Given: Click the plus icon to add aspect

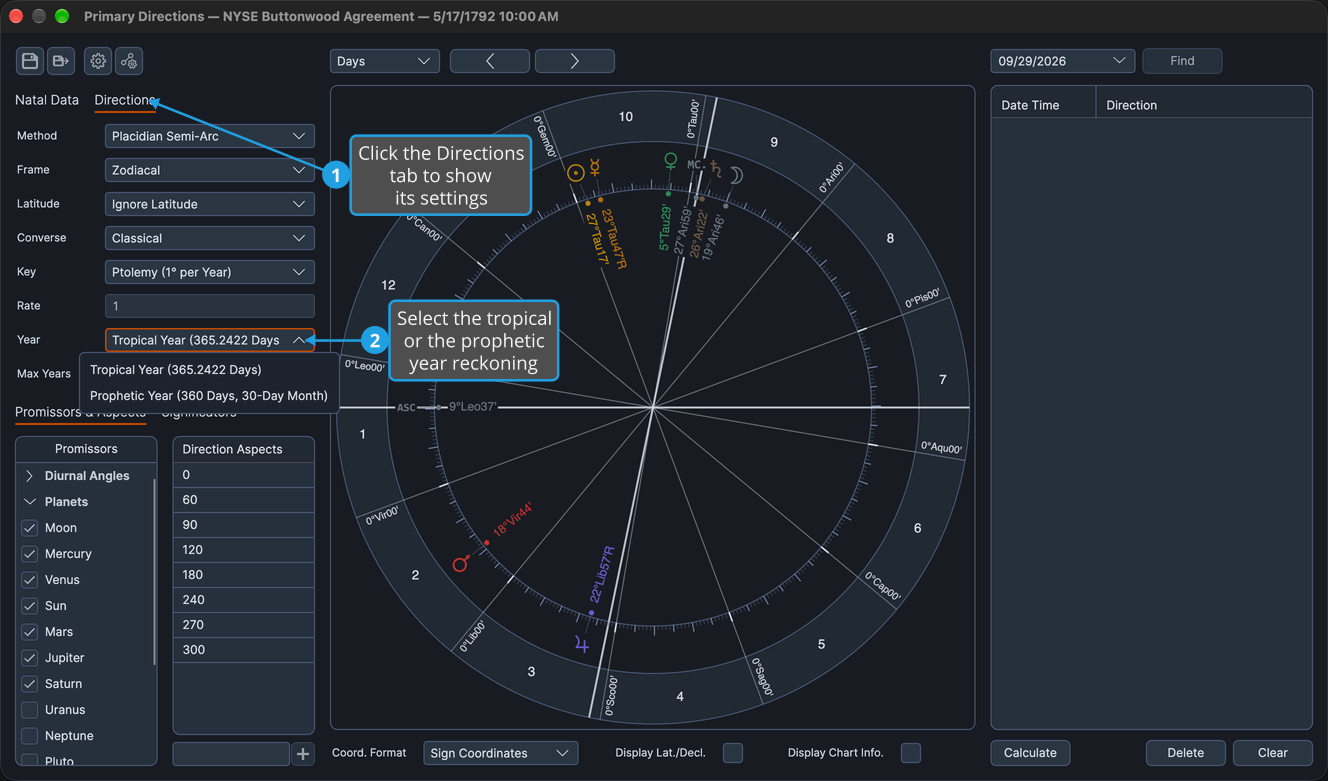Looking at the screenshot, I should coord(303,754).
